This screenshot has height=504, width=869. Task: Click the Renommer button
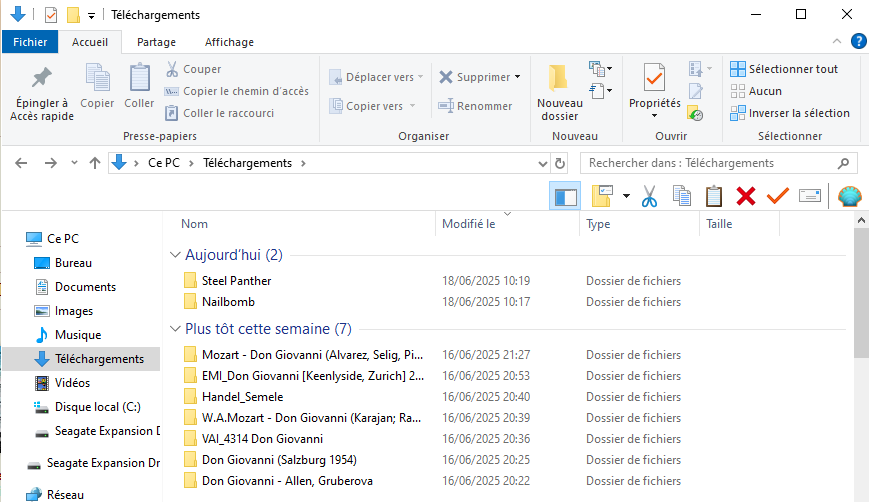475,106
